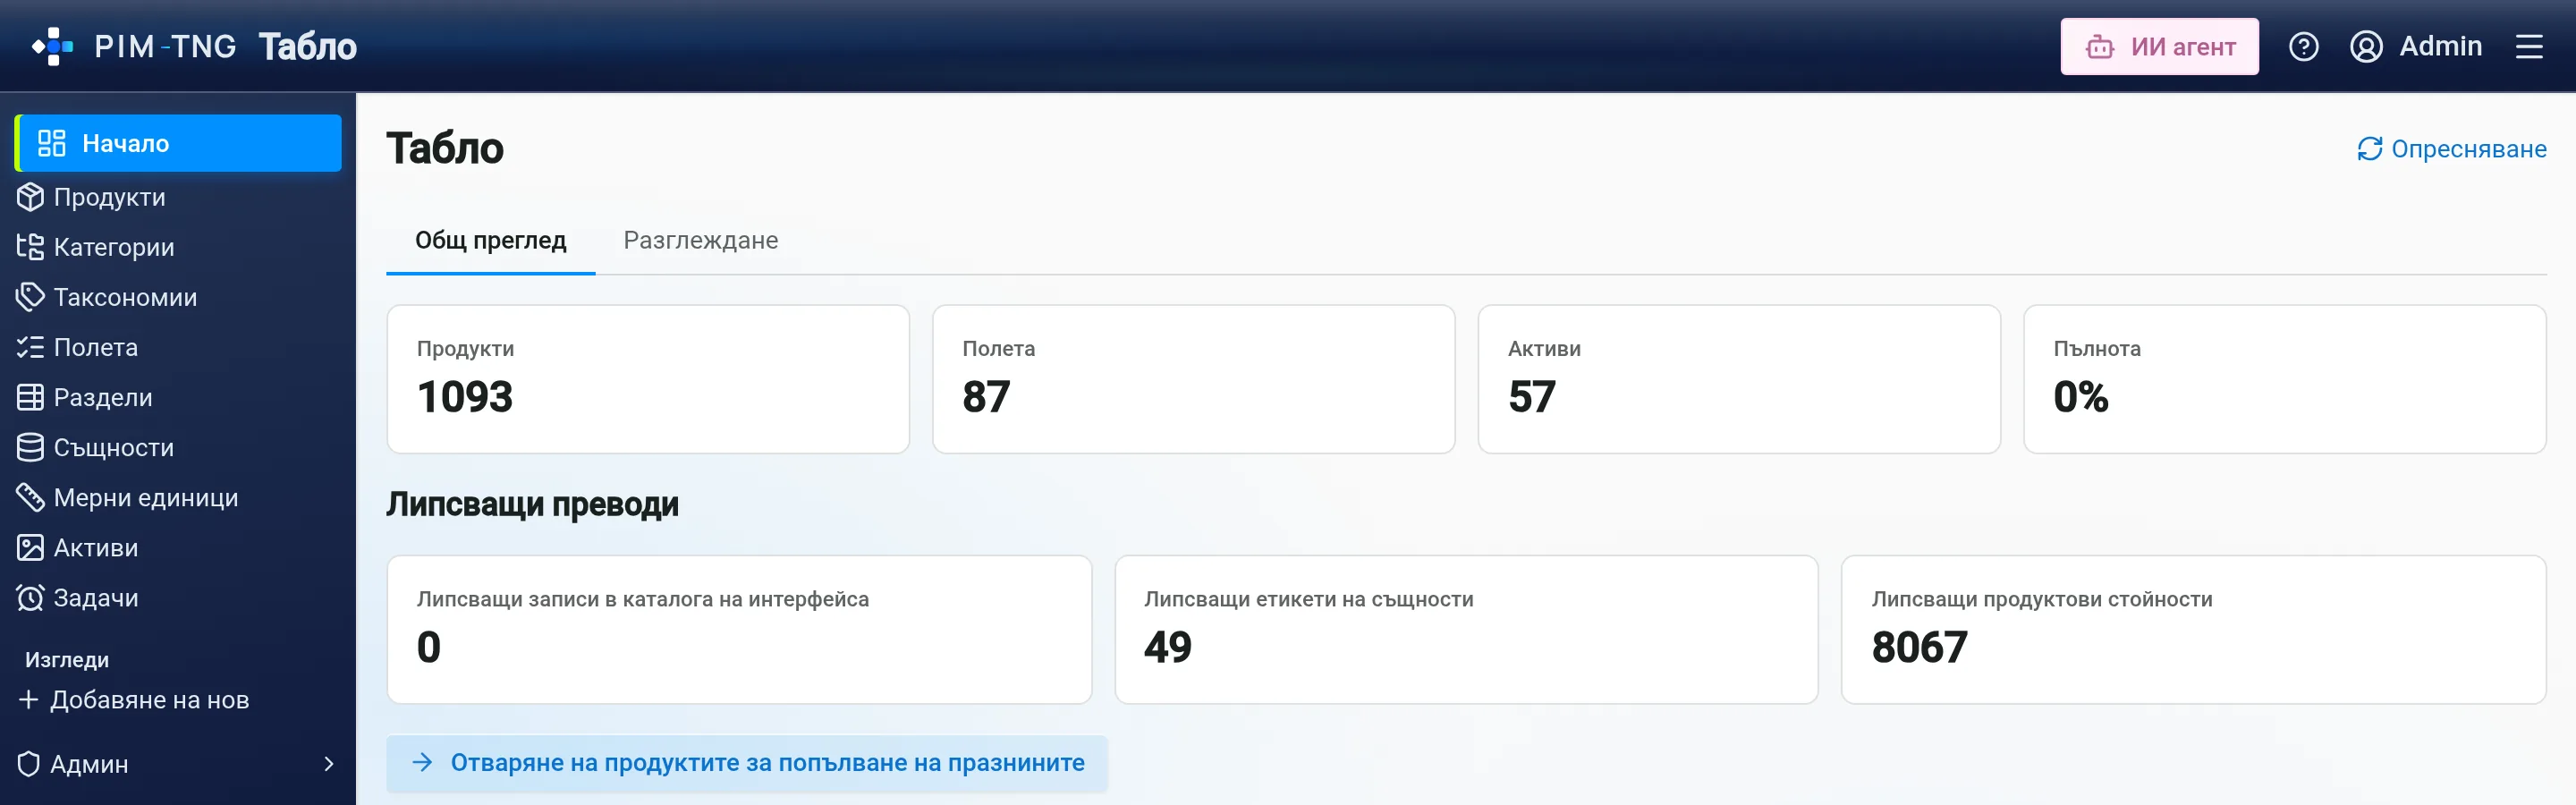Switch to the Разглеждане tab
The image size is (2576, 805).
pyautogui.click(x=700, y=240)
